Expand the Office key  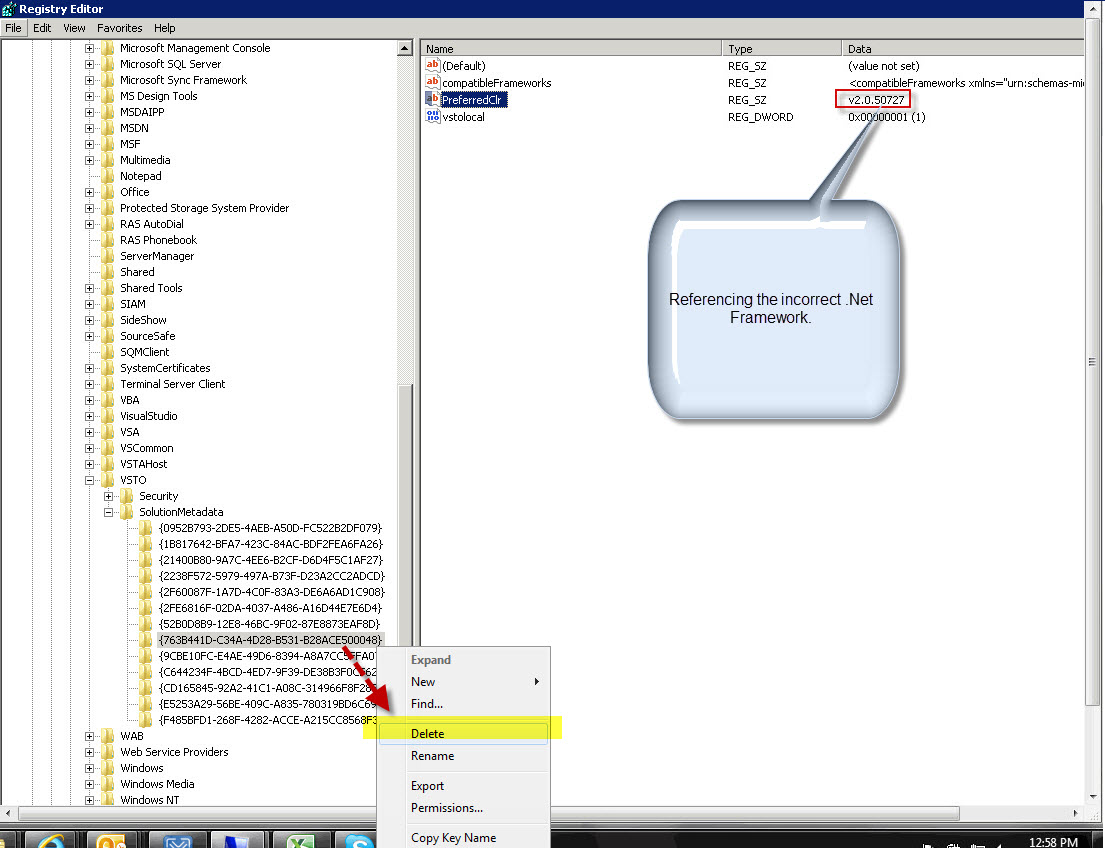[x=89, y=192]
